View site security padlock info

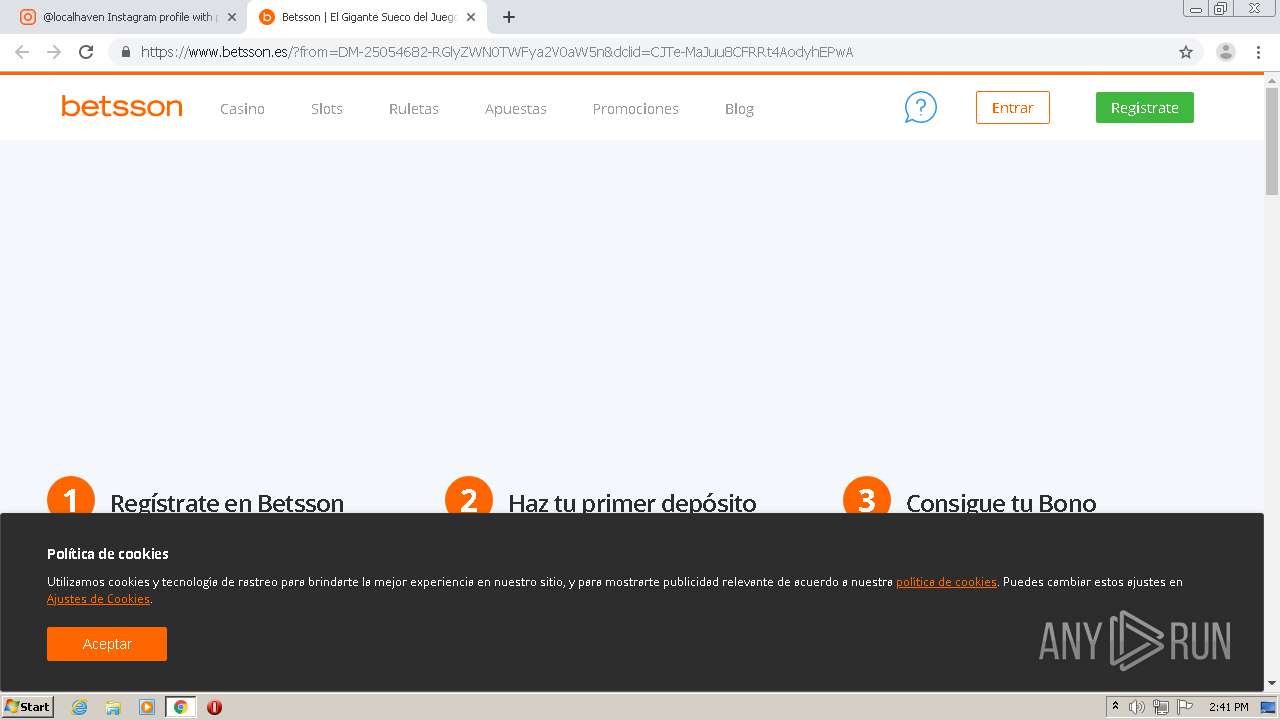pos(126,52)
